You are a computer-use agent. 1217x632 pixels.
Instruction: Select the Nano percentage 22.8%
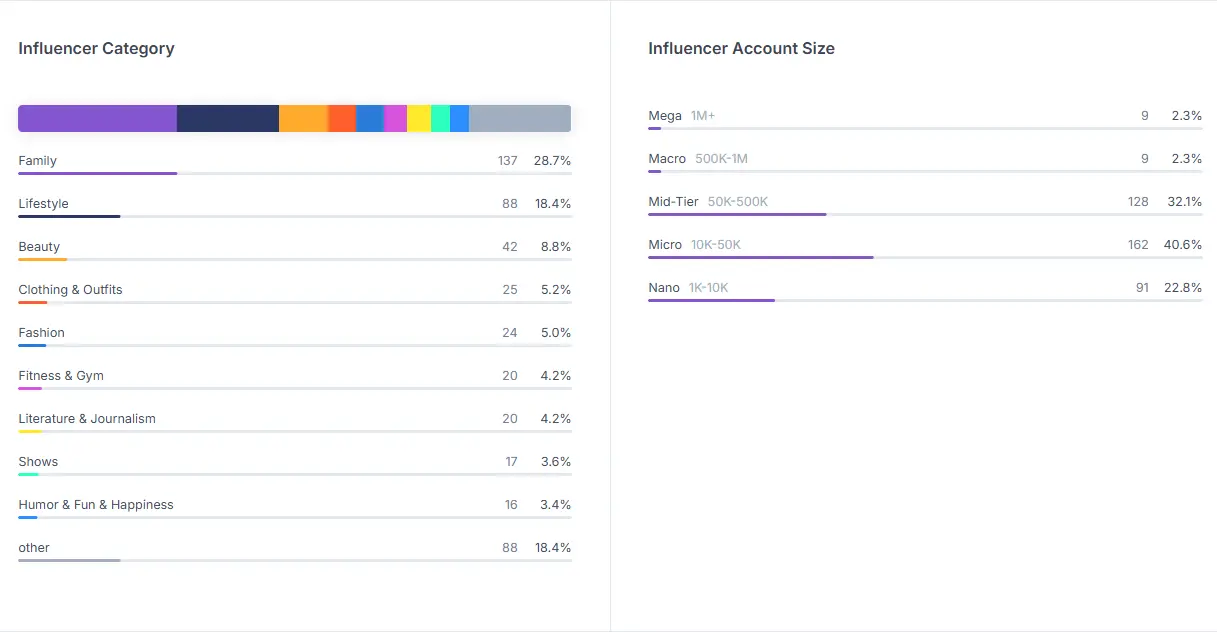1184,288
